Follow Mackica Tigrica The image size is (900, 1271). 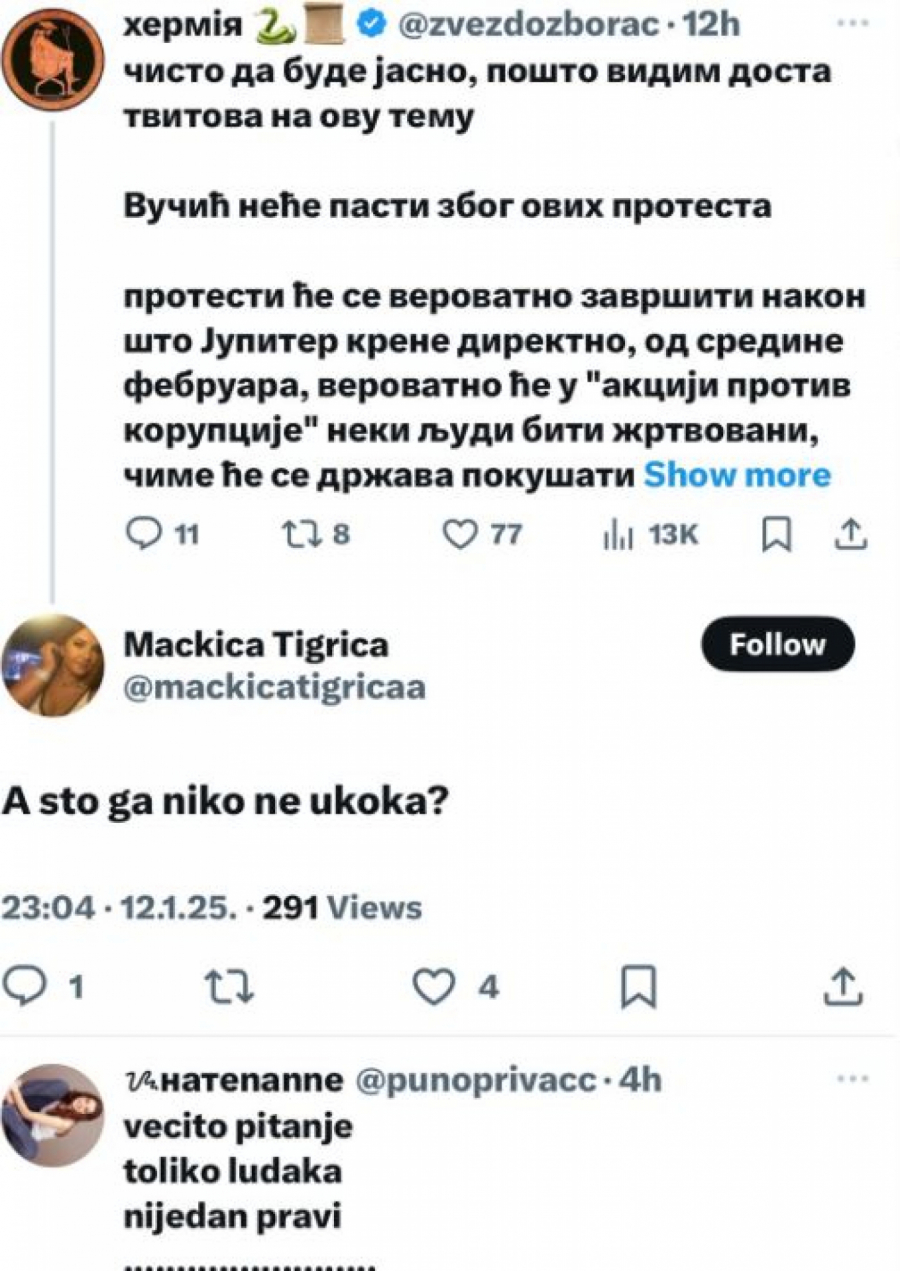click(776, 644)
